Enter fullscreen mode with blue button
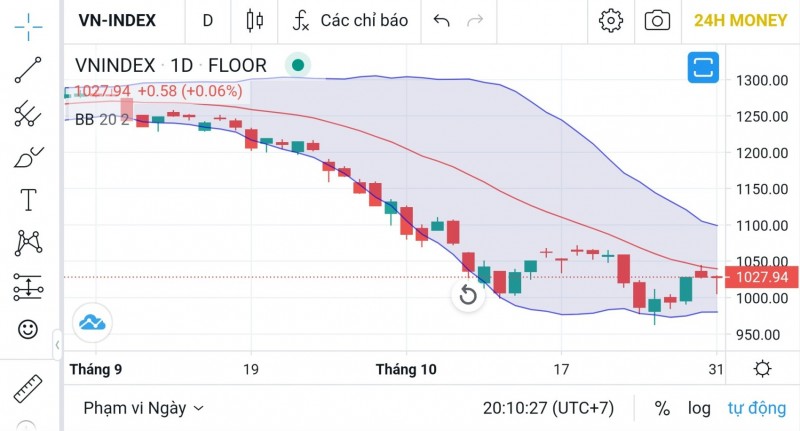The image size is (800, 431). click(704, 68)
